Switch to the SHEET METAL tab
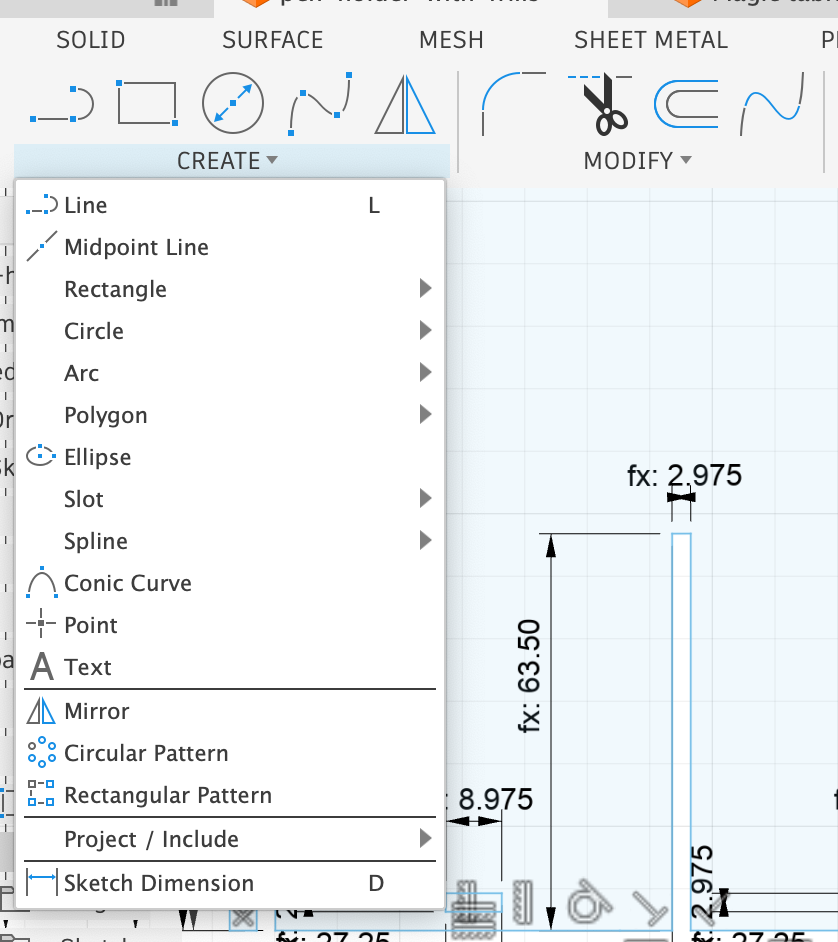The width and height of the screenshot is (838, 942). (651, 40)
